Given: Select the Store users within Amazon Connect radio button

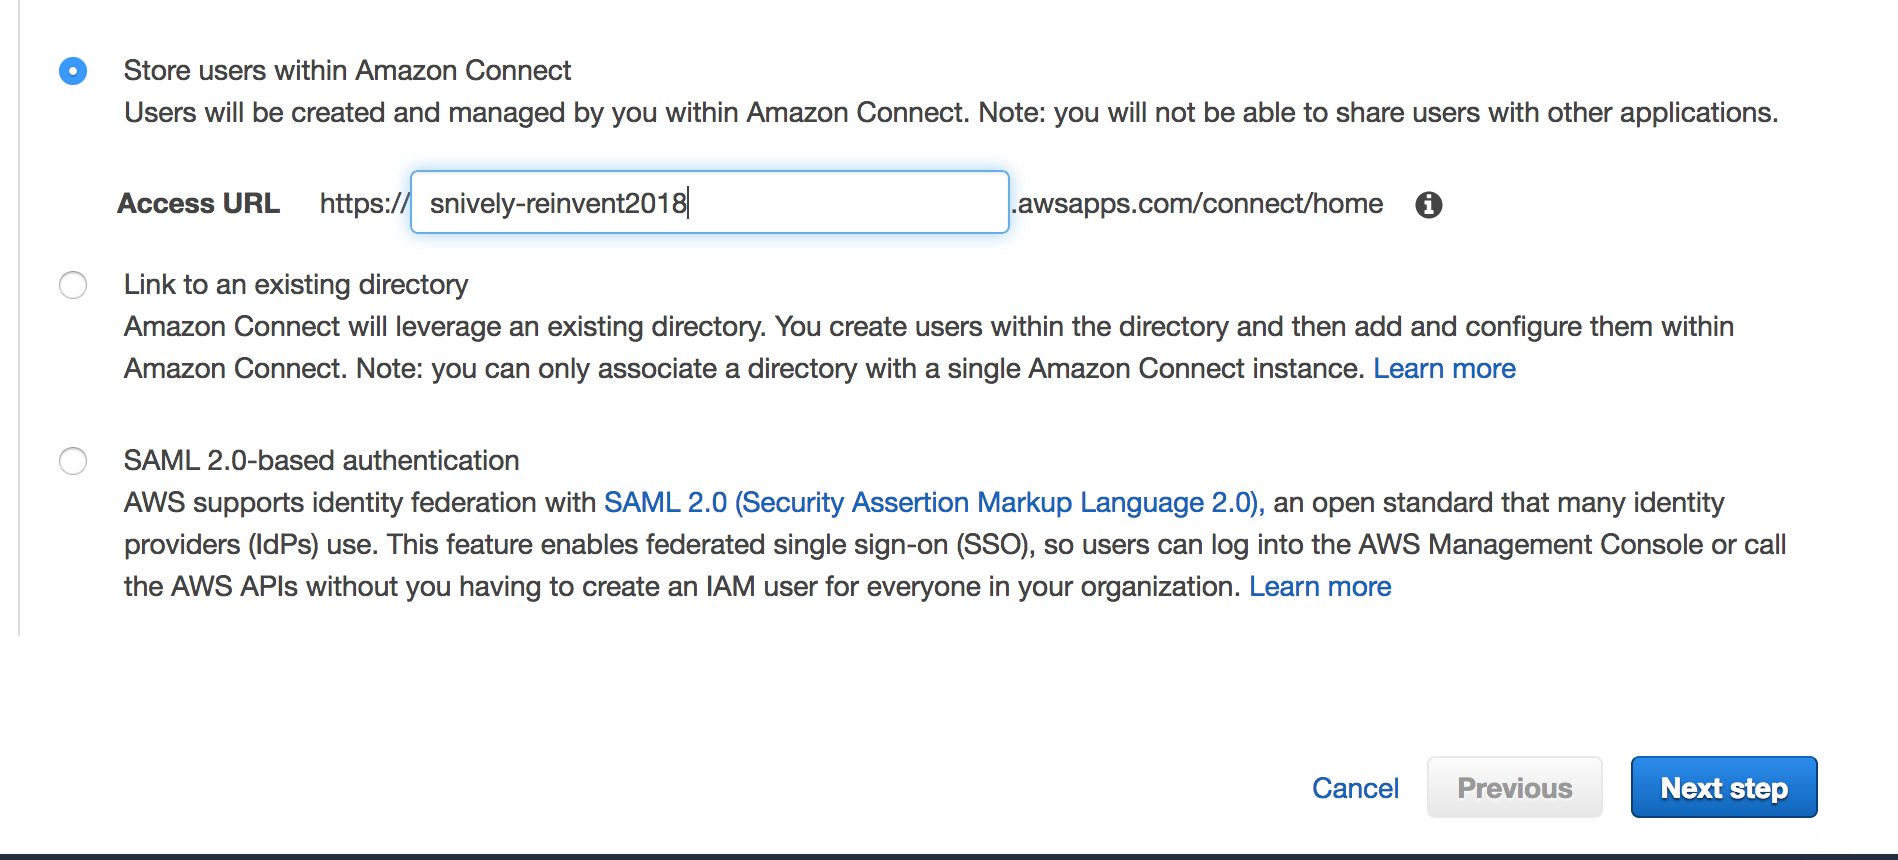Looking at the screenshot, I should pyautogui.click(x=73, y=71).
